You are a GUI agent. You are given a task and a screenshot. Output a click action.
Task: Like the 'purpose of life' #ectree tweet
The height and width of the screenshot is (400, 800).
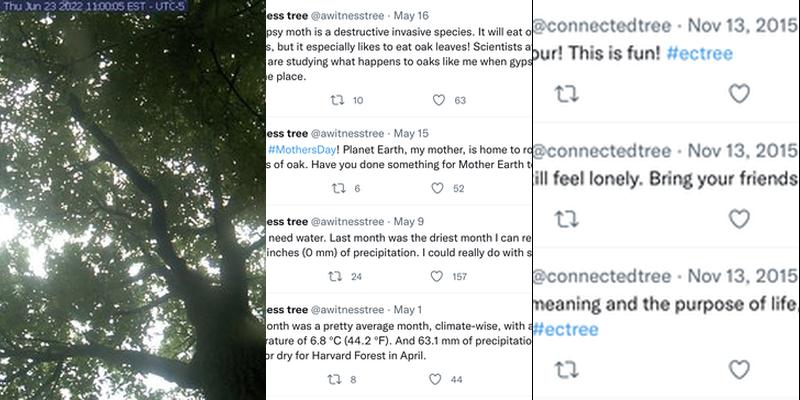[x=739, y=370]
